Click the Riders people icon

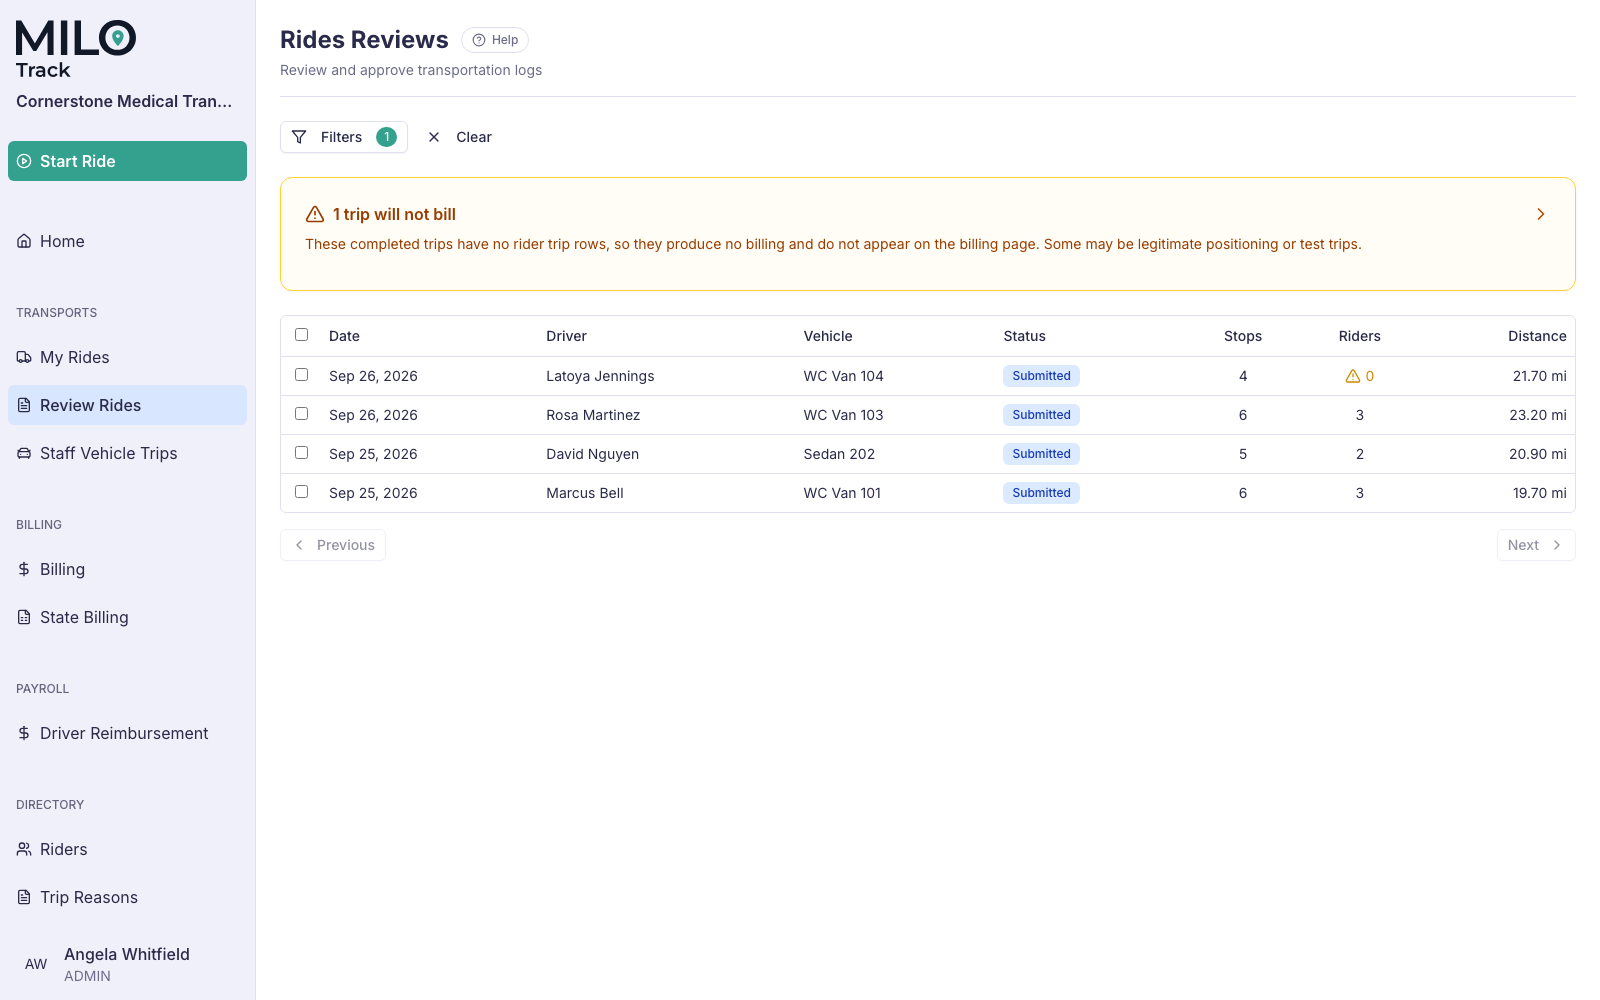coord(24,849)
